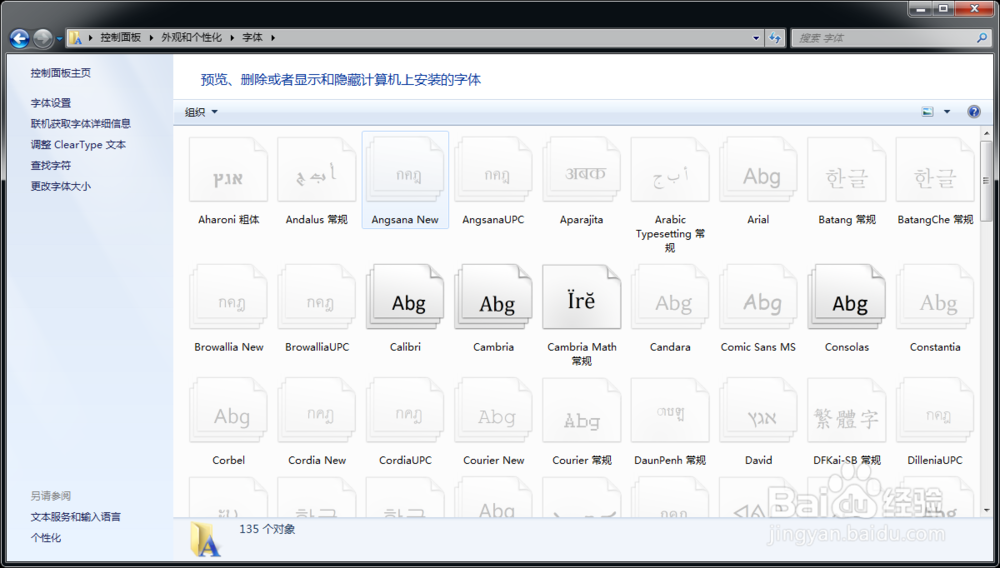Select the CordiaUPC font icon
The image size is (1000, 568).
[405, 411]
